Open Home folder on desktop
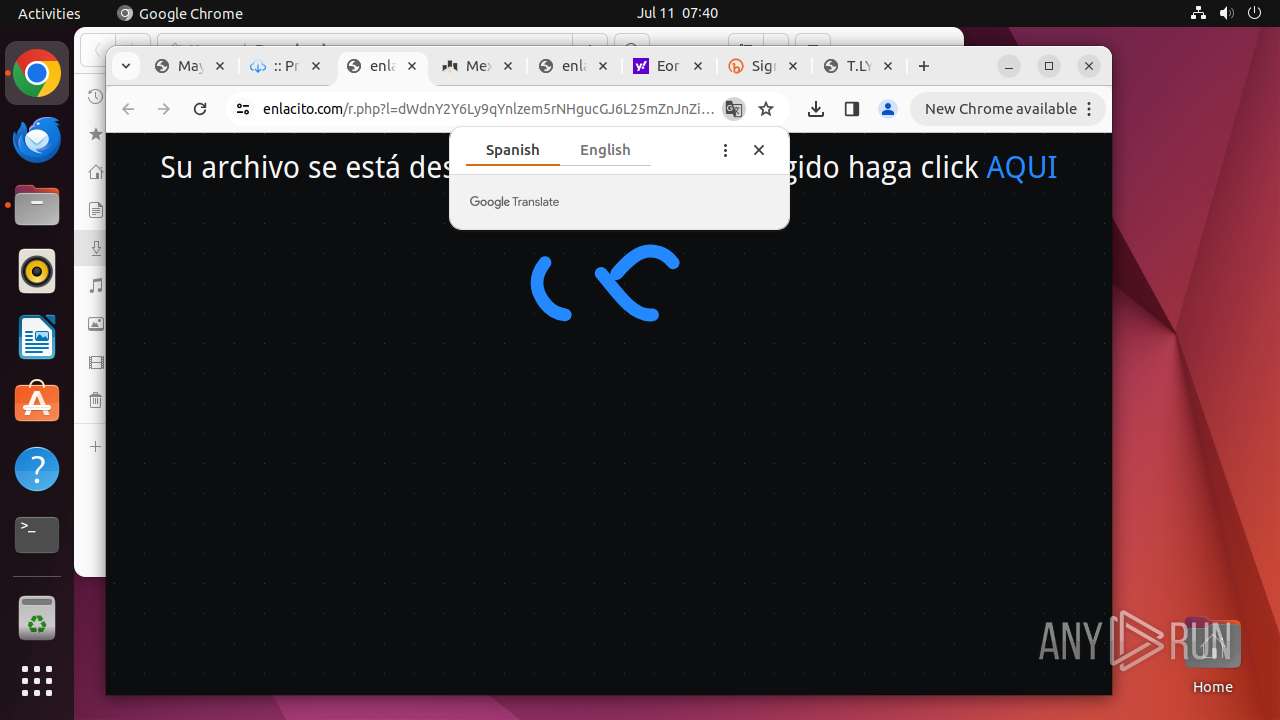The width and height of the screenshot is (1280, 720). pos(1212,655)
